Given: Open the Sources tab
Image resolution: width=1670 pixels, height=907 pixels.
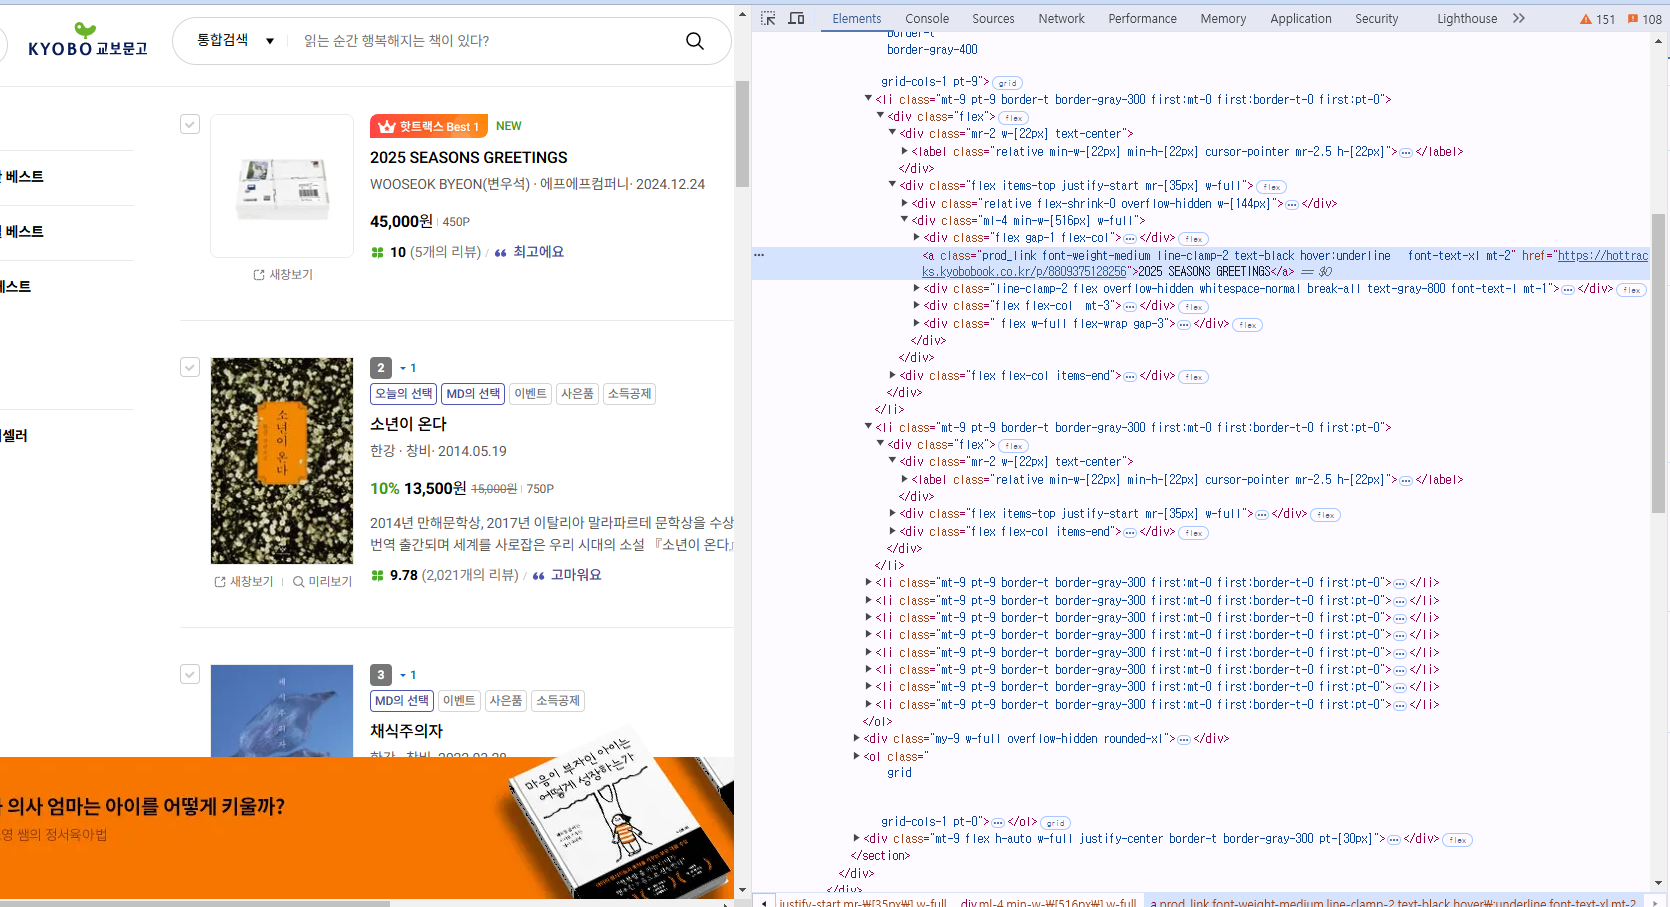Looking at the screenshot, I should coord(993,18).
